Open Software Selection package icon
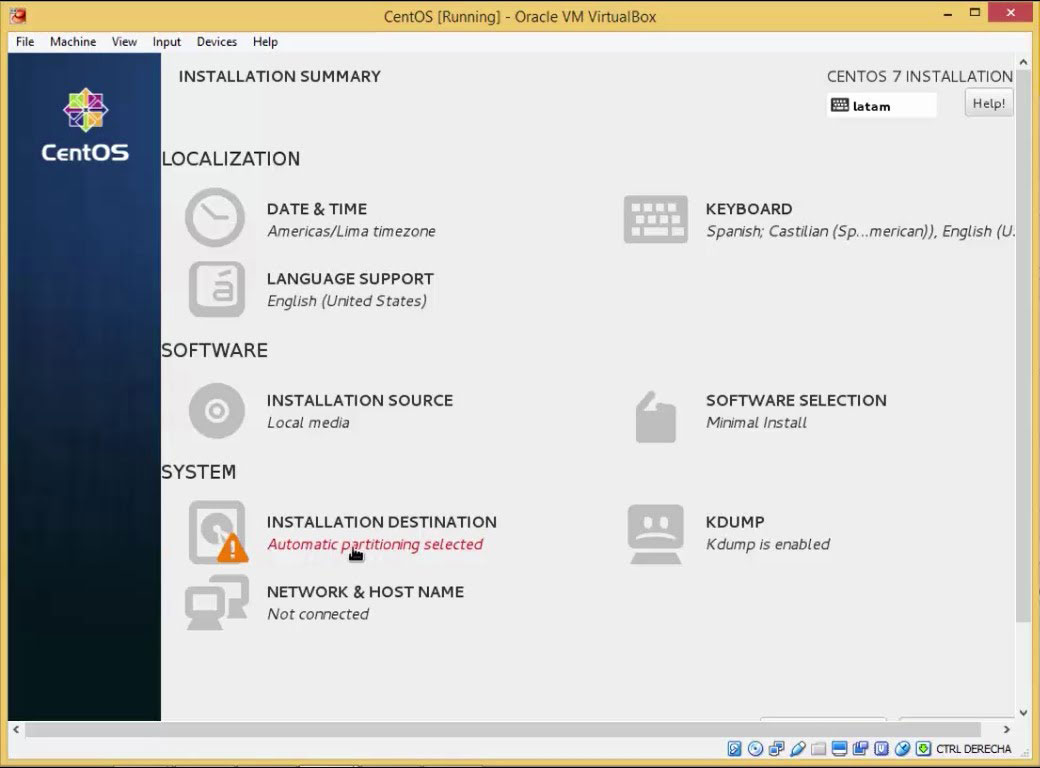 point(655,417)
